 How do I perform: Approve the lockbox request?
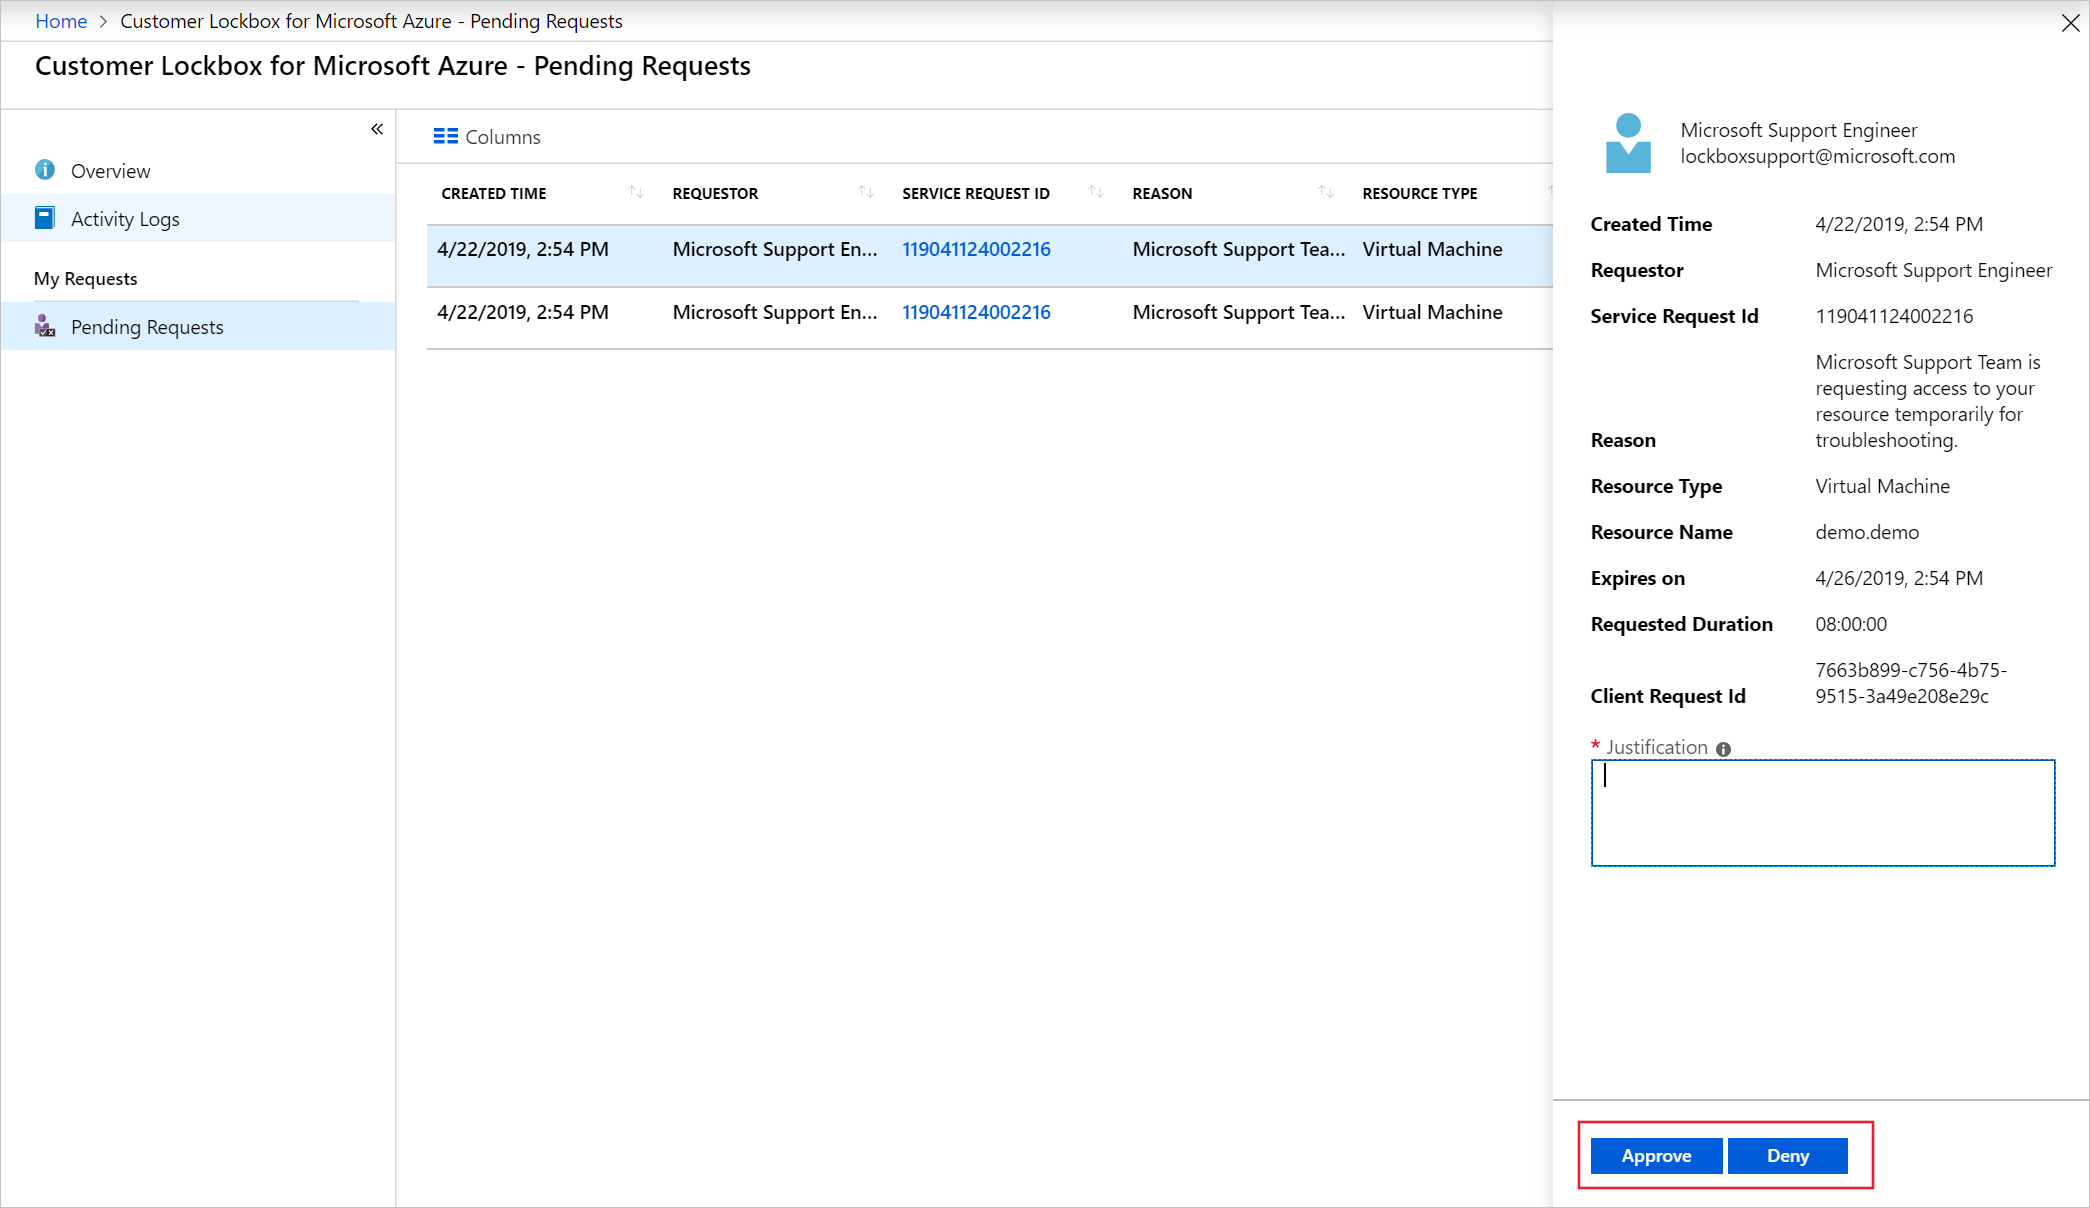point(1656,1156)
